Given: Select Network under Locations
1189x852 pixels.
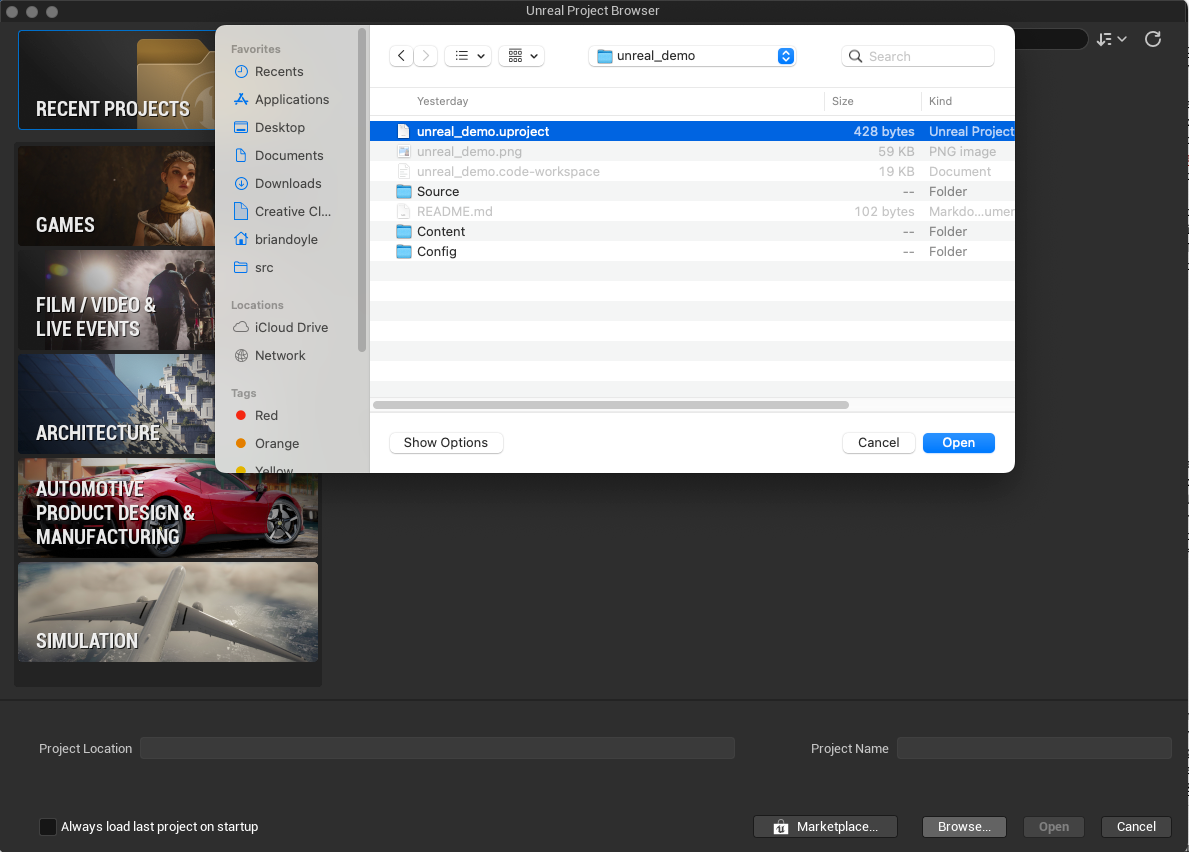Looking at the screenshot, I should (280, 356).
